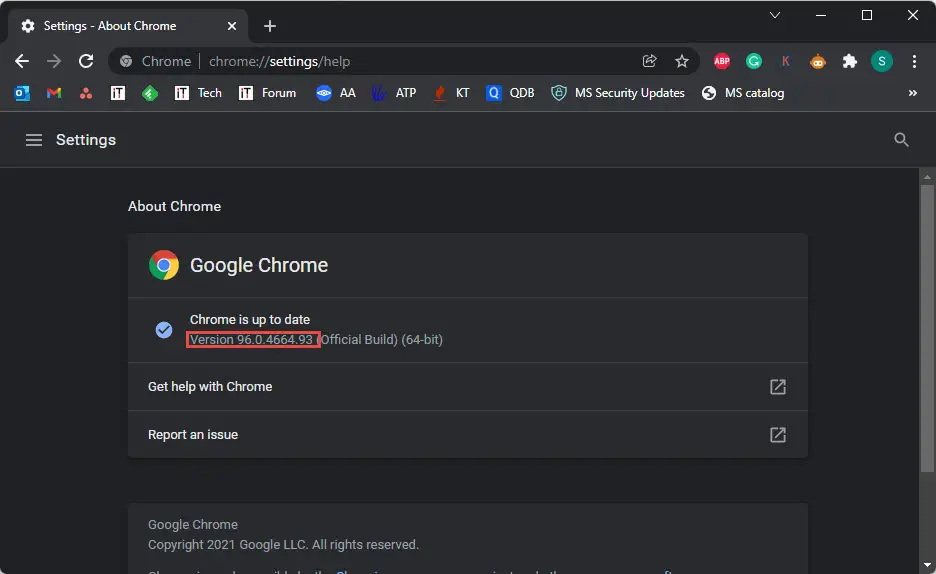This screenshot has width=936, height=574.
Task: Open the green diamond bookmark
Action: pos(150,93)
